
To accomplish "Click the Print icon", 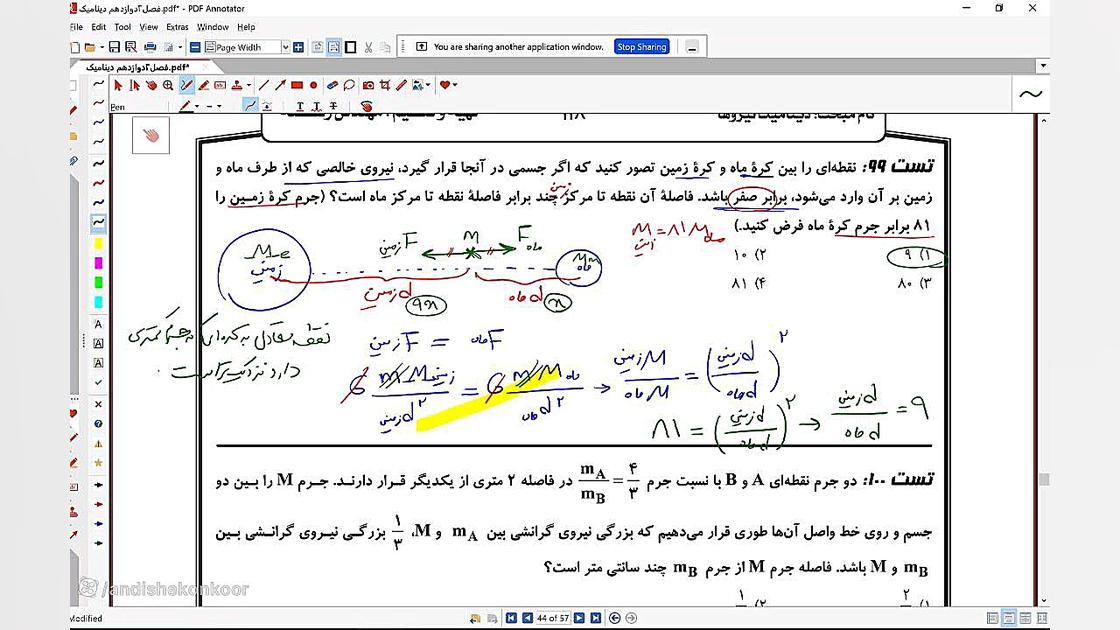I will [x=150, y=47].
